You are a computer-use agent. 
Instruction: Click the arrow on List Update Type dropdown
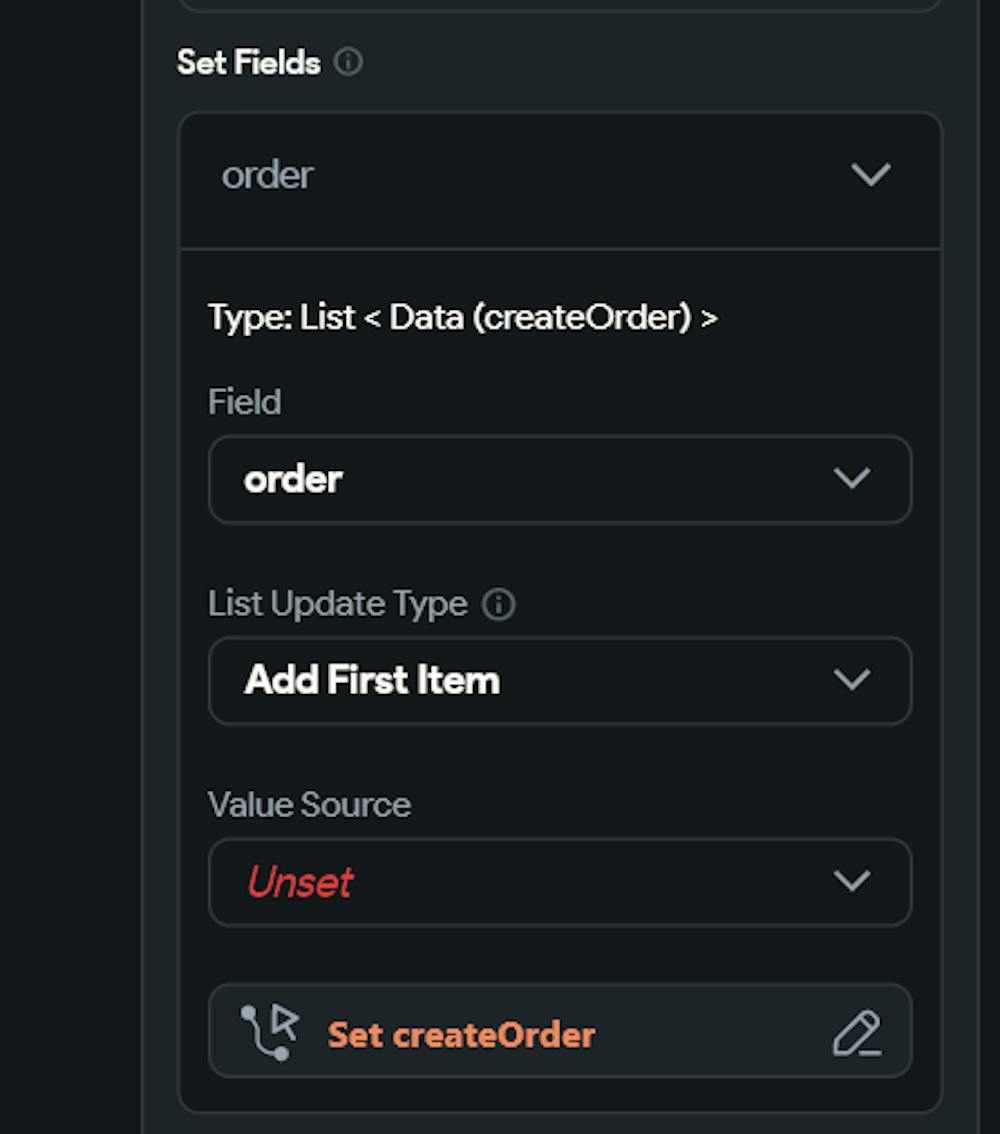click(851, 680)
